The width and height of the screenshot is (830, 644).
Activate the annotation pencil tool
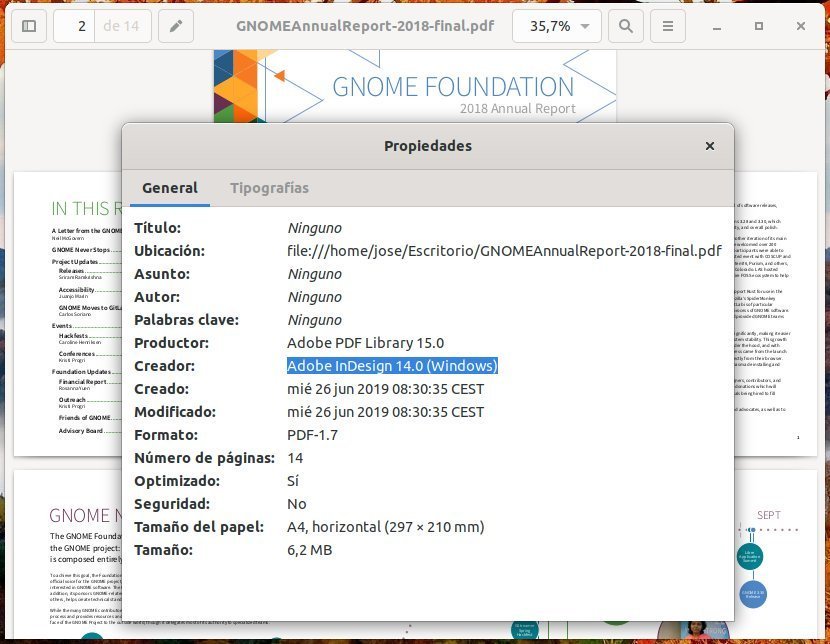pos(176,26)
